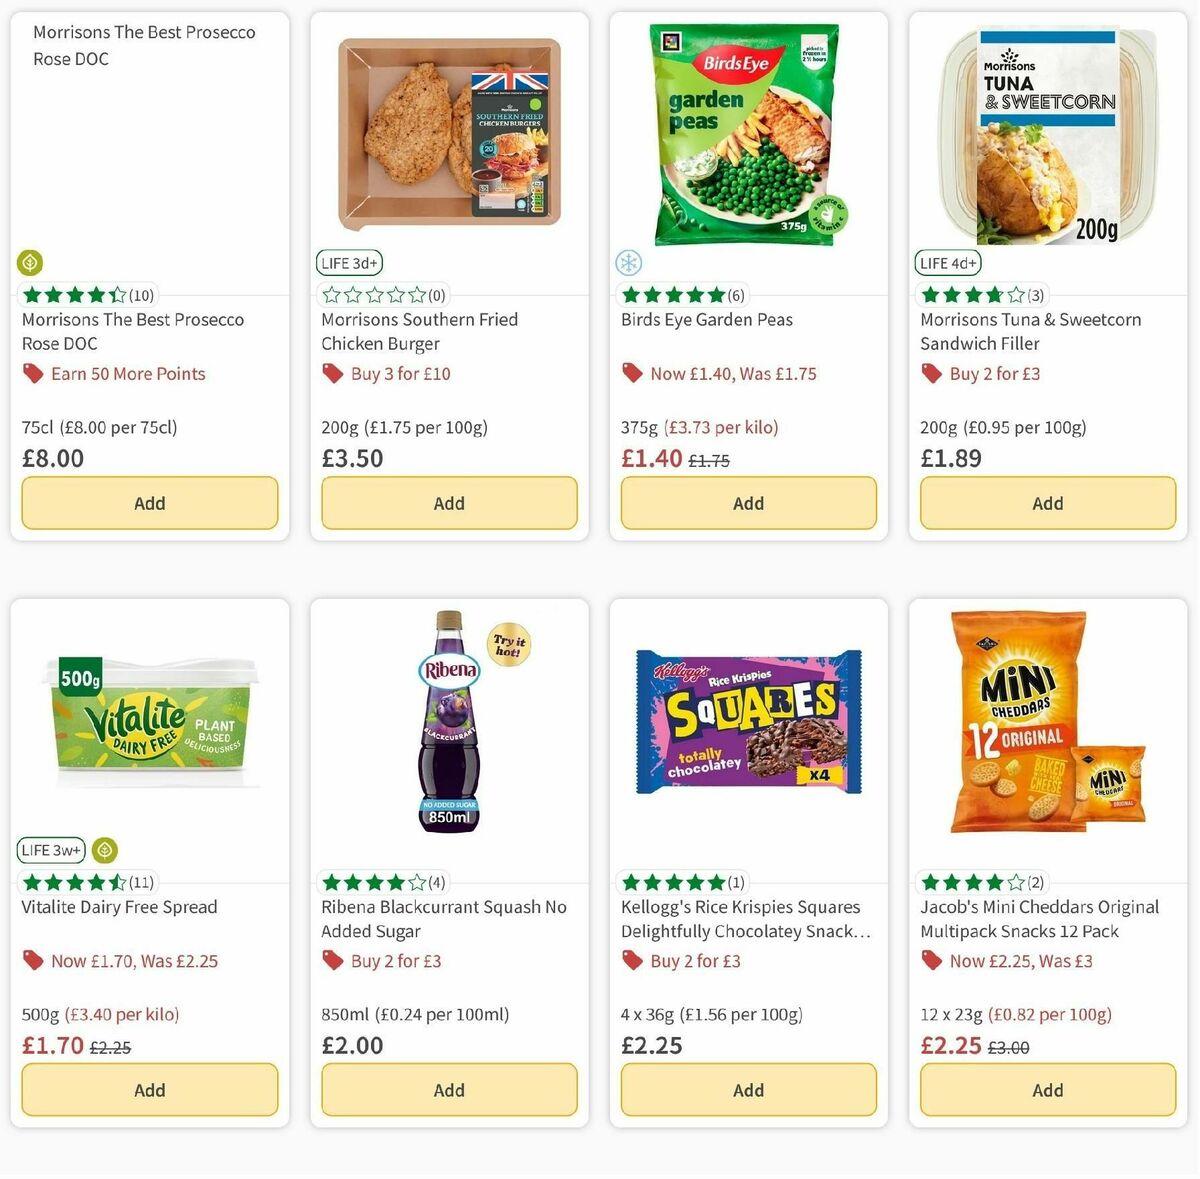Click the LIFE 4d+ badge on Tuna Sandwich Filler
This screenshot has width=1200, height=1179.
click(947, 262)
